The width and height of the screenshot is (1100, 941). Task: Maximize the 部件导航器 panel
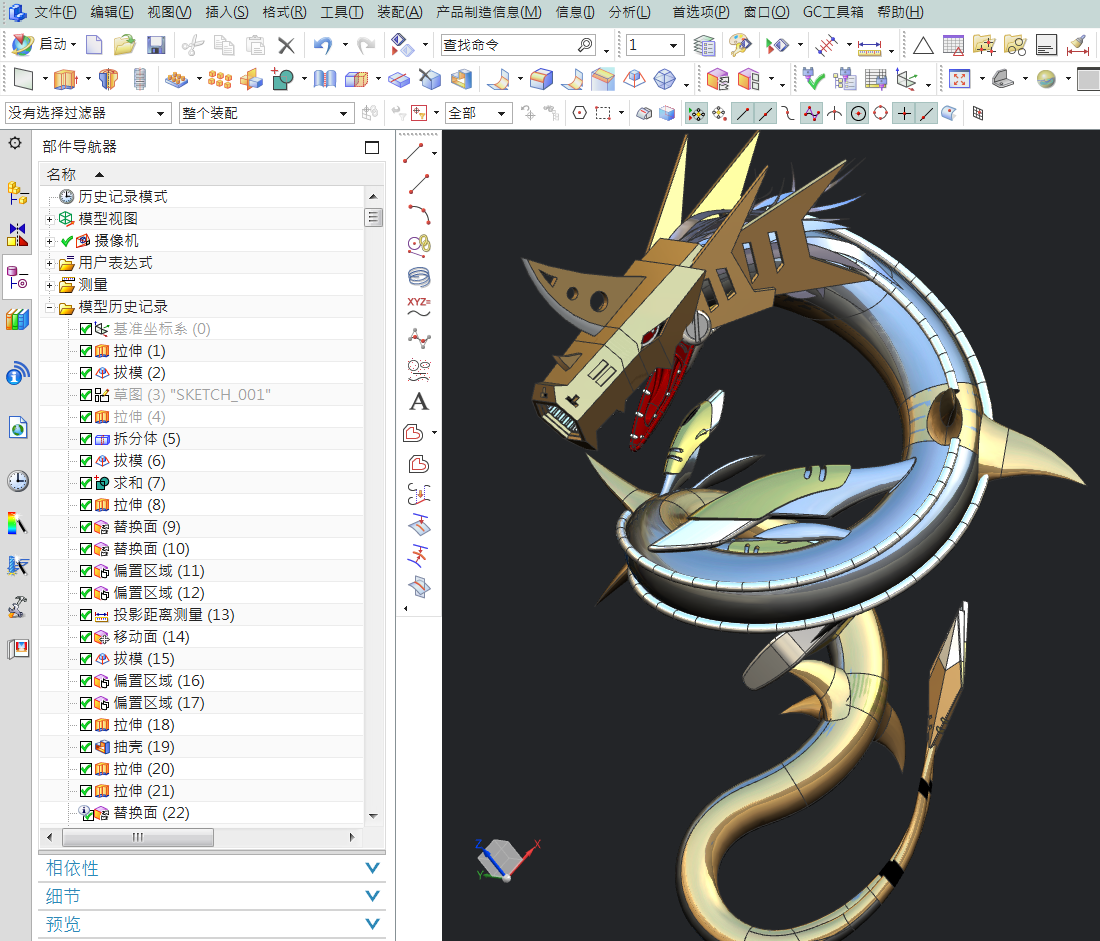click(x=372, y=147)
